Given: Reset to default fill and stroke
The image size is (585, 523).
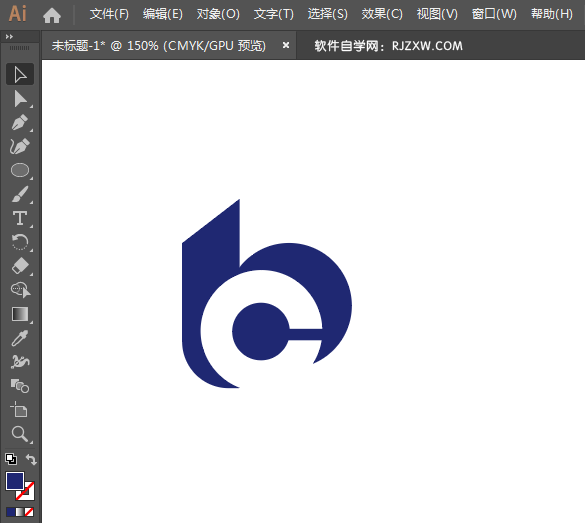Looking at the screenshot, I should (11, 459).
